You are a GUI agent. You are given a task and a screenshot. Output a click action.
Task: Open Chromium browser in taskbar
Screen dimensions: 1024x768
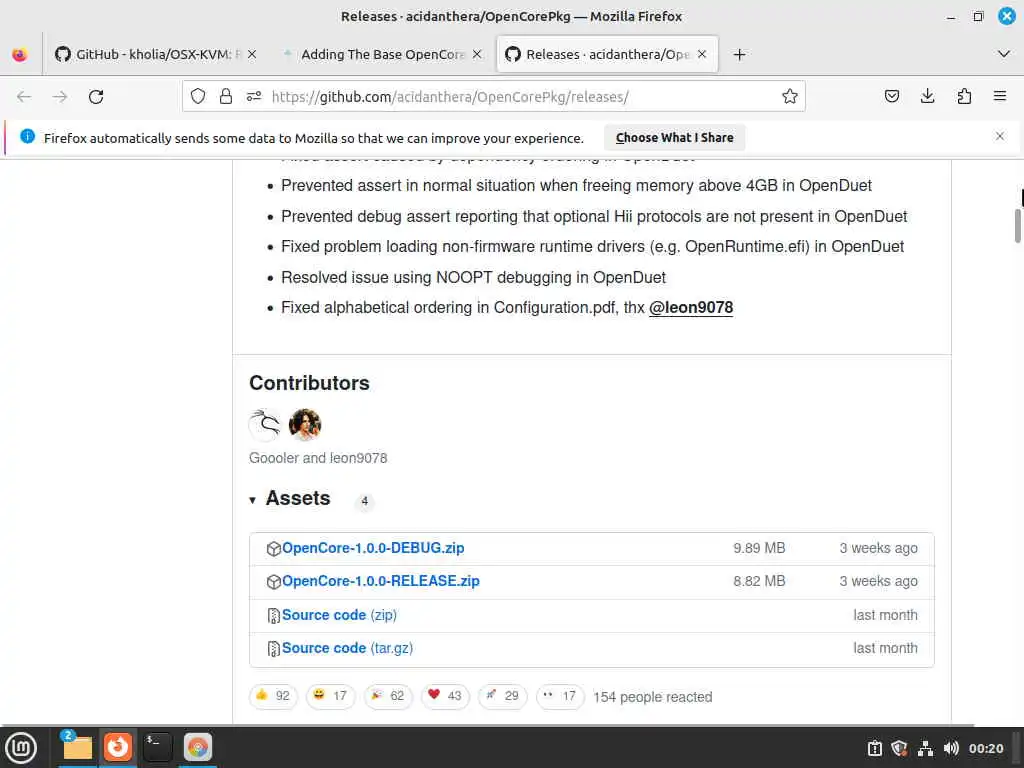[x=198, y=748]
